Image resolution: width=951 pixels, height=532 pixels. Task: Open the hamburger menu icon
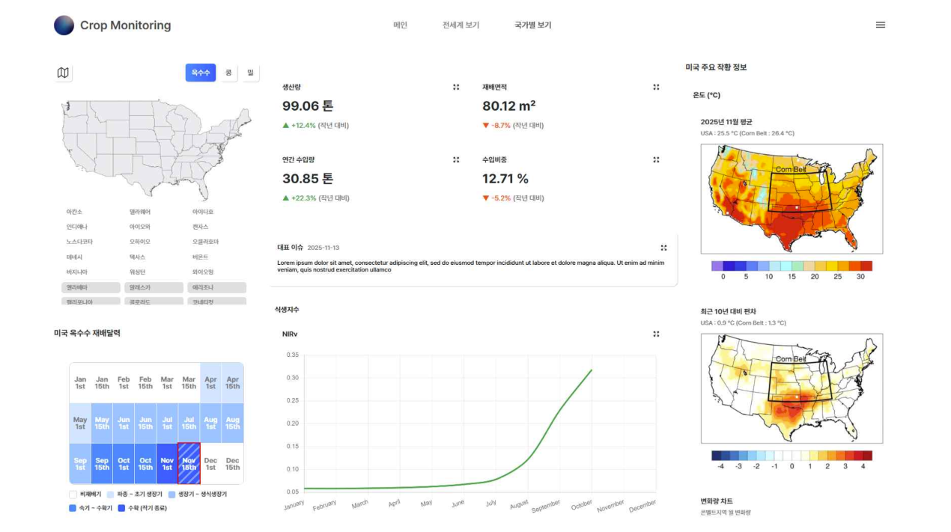click(x=880, y=25)
